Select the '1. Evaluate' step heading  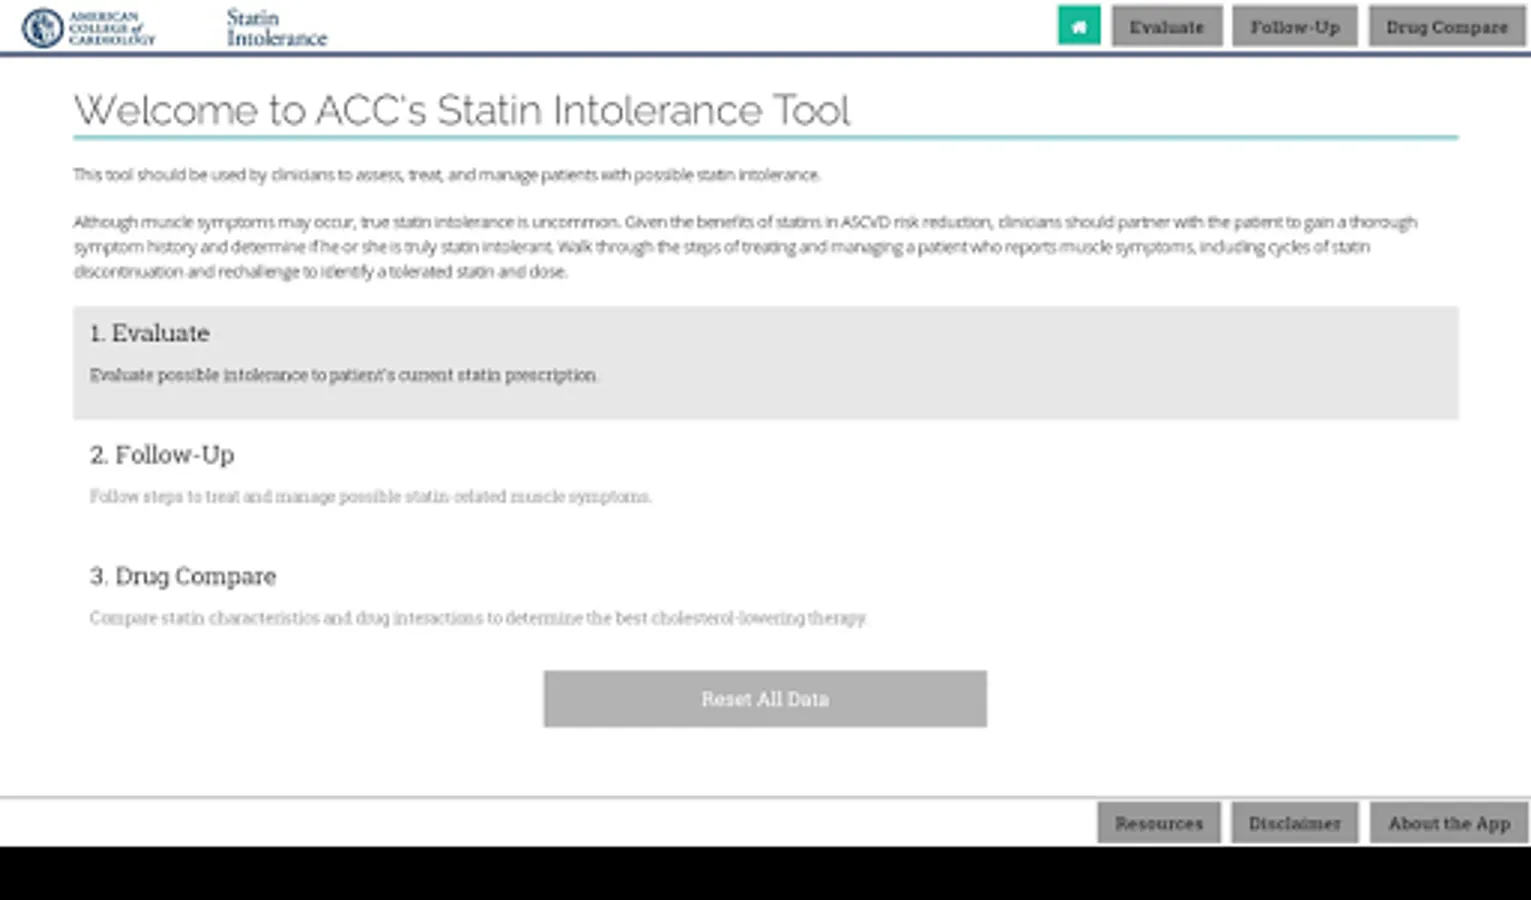point(150,333)
